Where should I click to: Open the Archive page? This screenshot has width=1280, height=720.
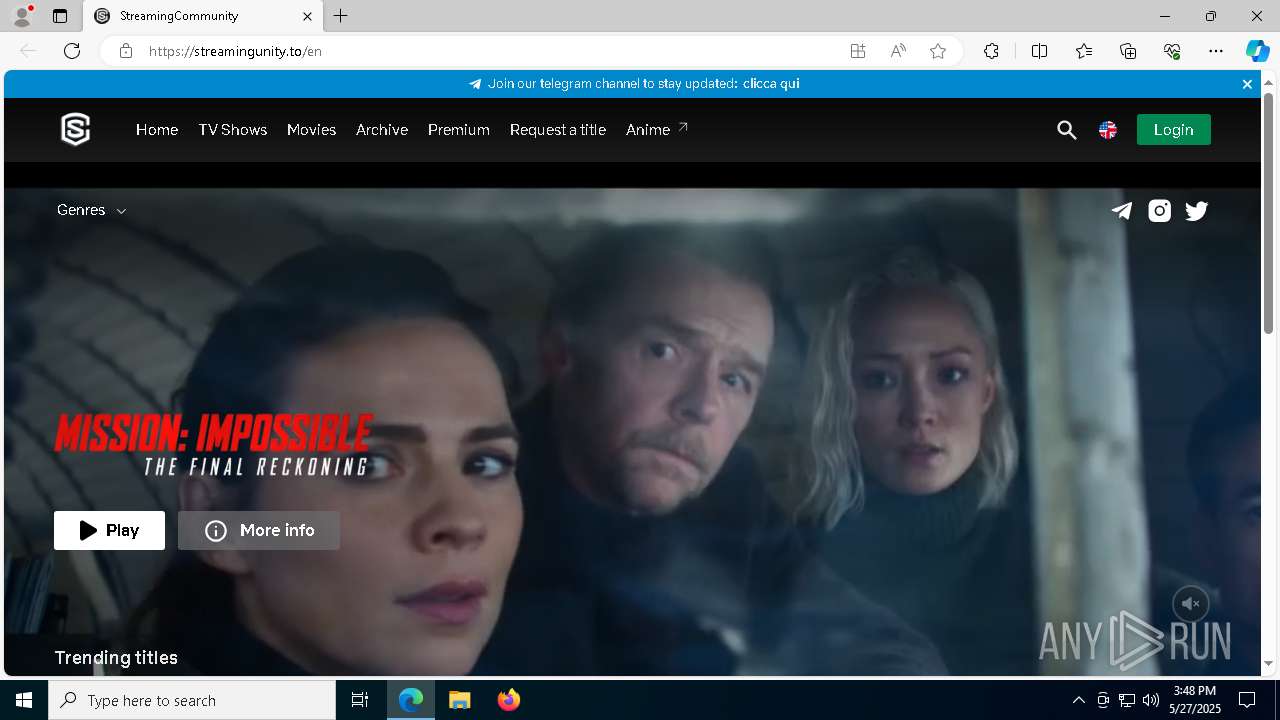(x=382, y=130)
